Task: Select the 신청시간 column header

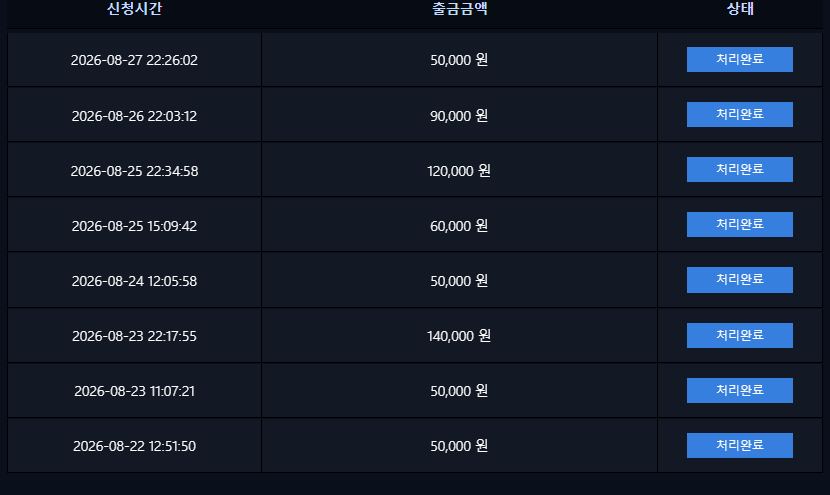Action: (134, 9)
